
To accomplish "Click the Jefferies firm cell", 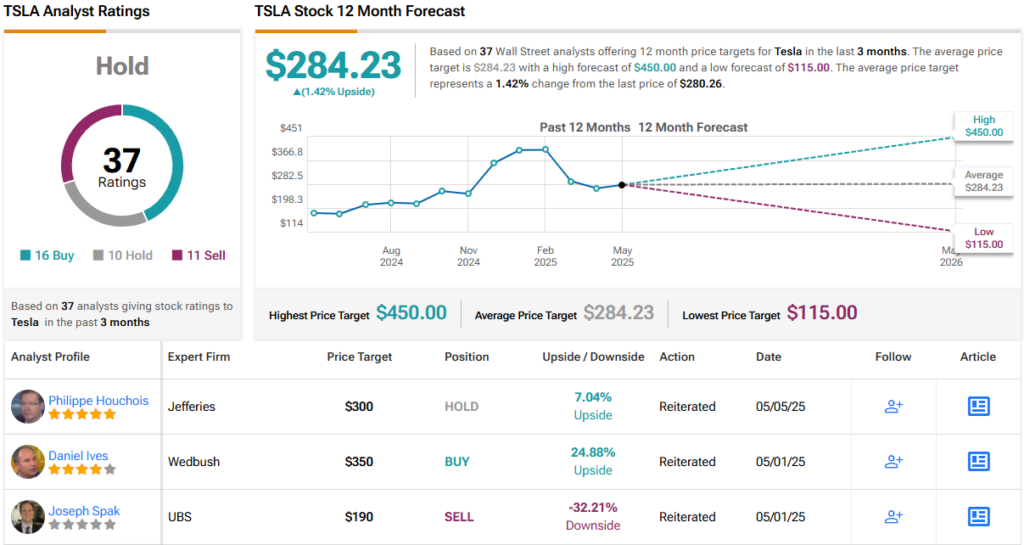I will (191, 407).
